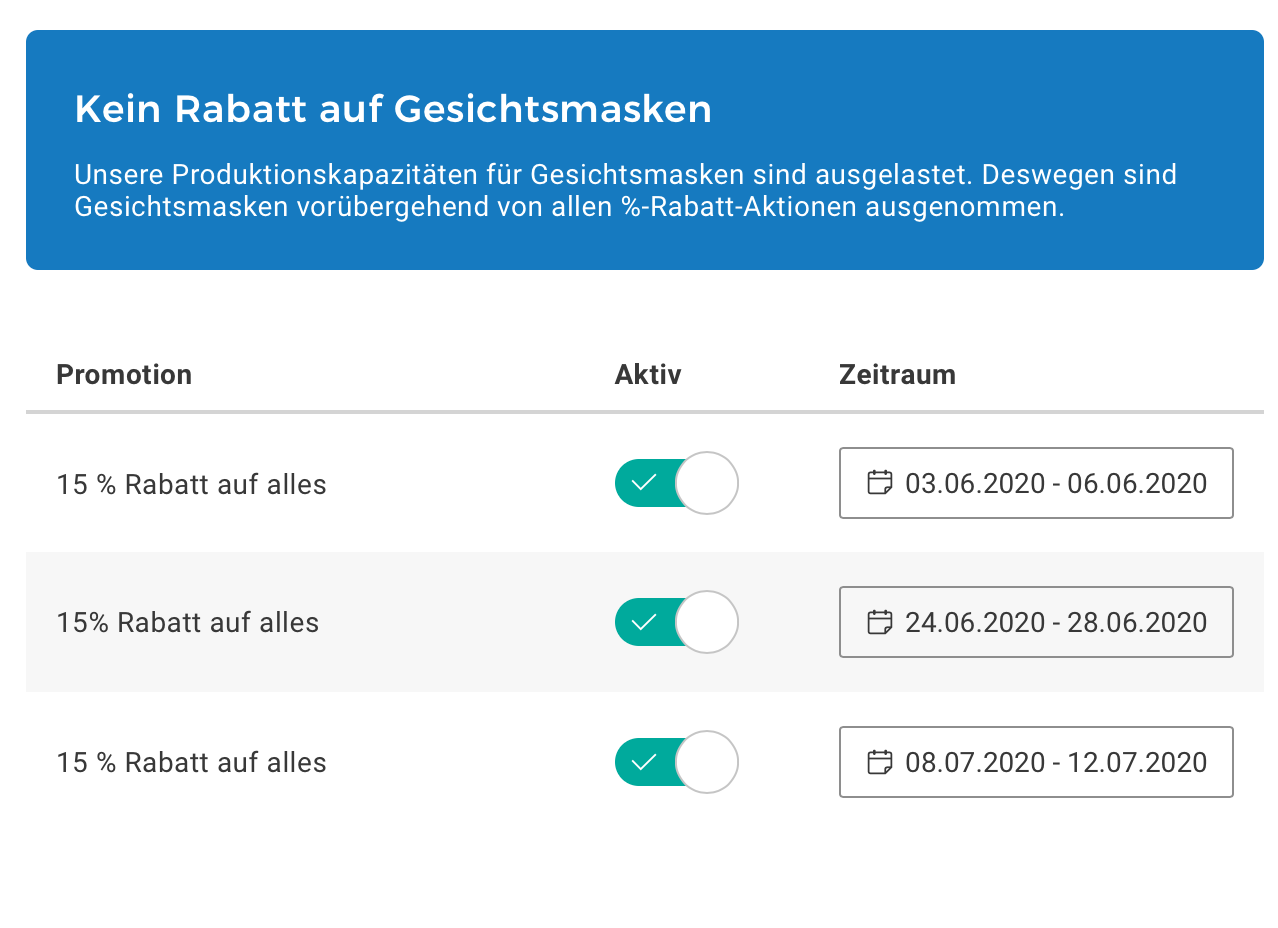Click the Aktiv column header
The height and width of the screenshot is (928, 1278).
point(647,375)
